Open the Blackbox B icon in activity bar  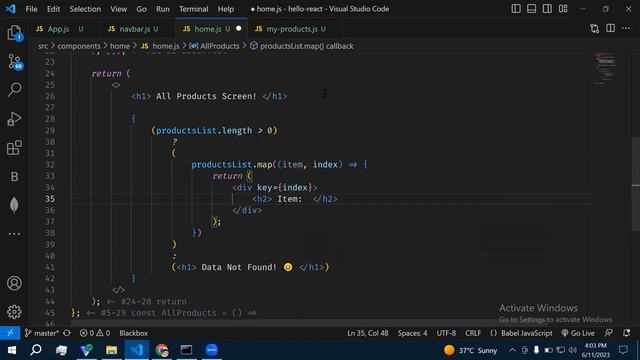tap(14, 176)
